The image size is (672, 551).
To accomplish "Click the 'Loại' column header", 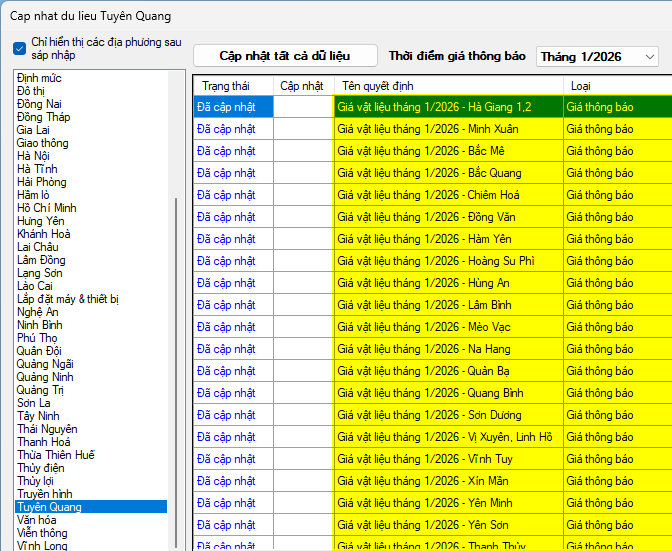I will [580, 86].
